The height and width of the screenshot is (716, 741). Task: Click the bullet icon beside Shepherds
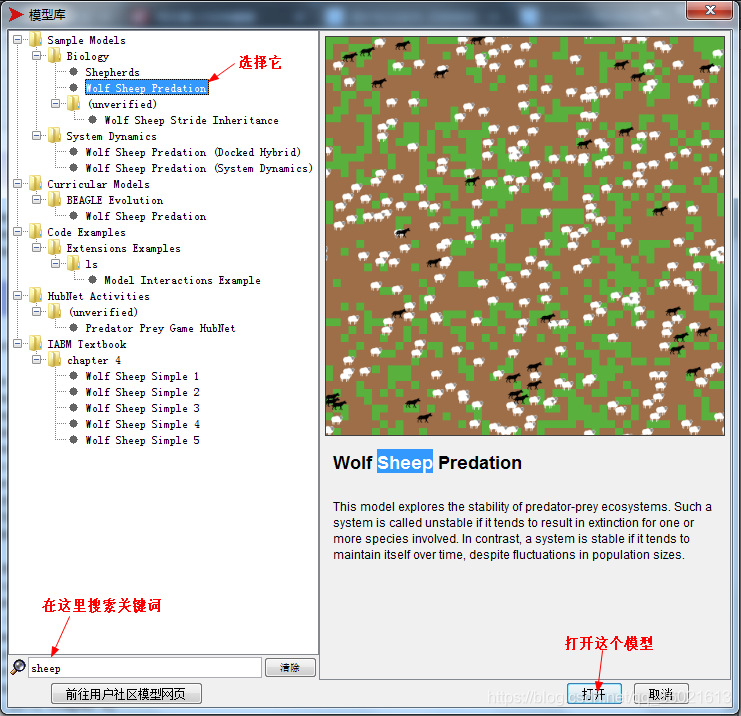74,72
